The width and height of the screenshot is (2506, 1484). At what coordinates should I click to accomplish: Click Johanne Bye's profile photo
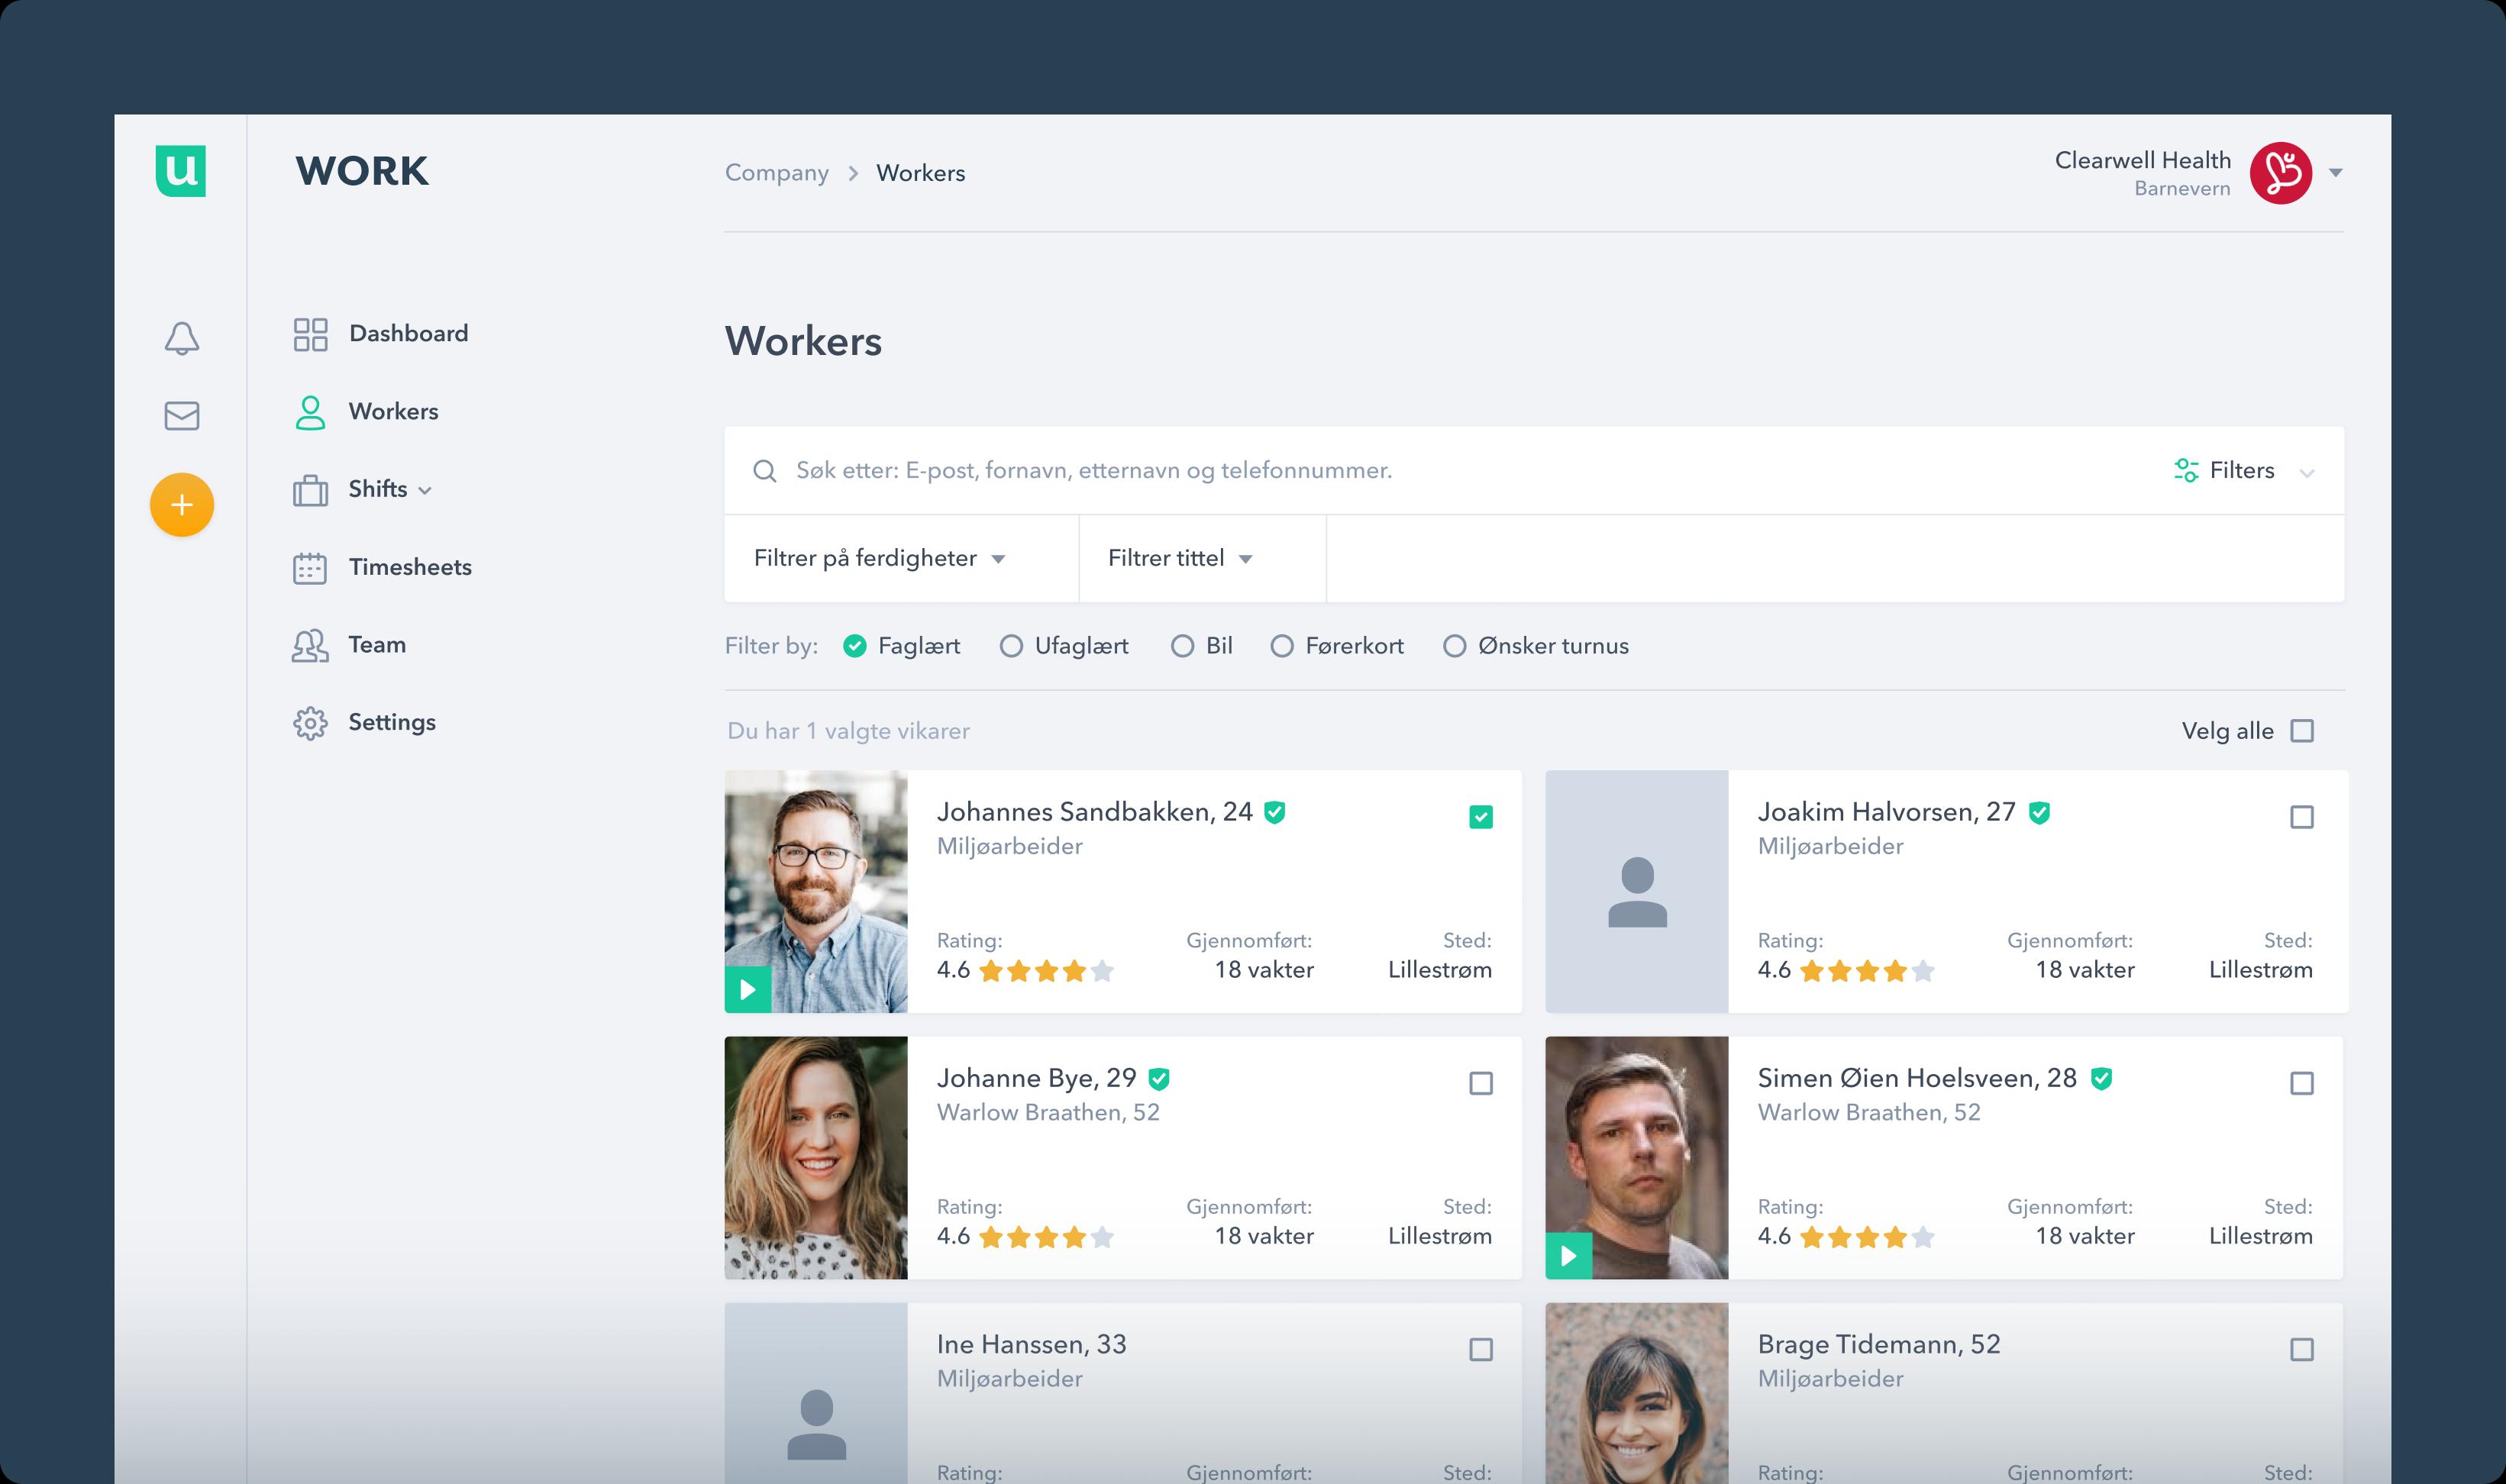tap(815, 1157)
